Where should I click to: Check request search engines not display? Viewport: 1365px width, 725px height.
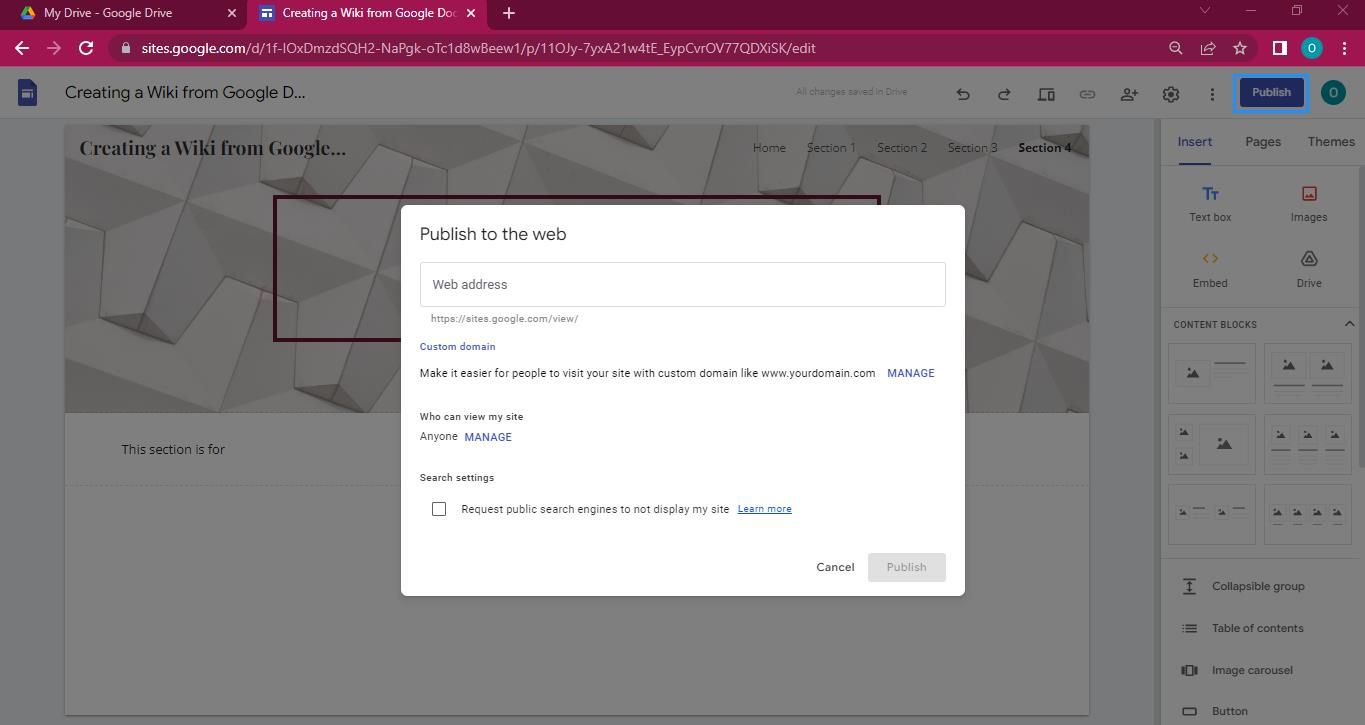(x=439, y=509)
